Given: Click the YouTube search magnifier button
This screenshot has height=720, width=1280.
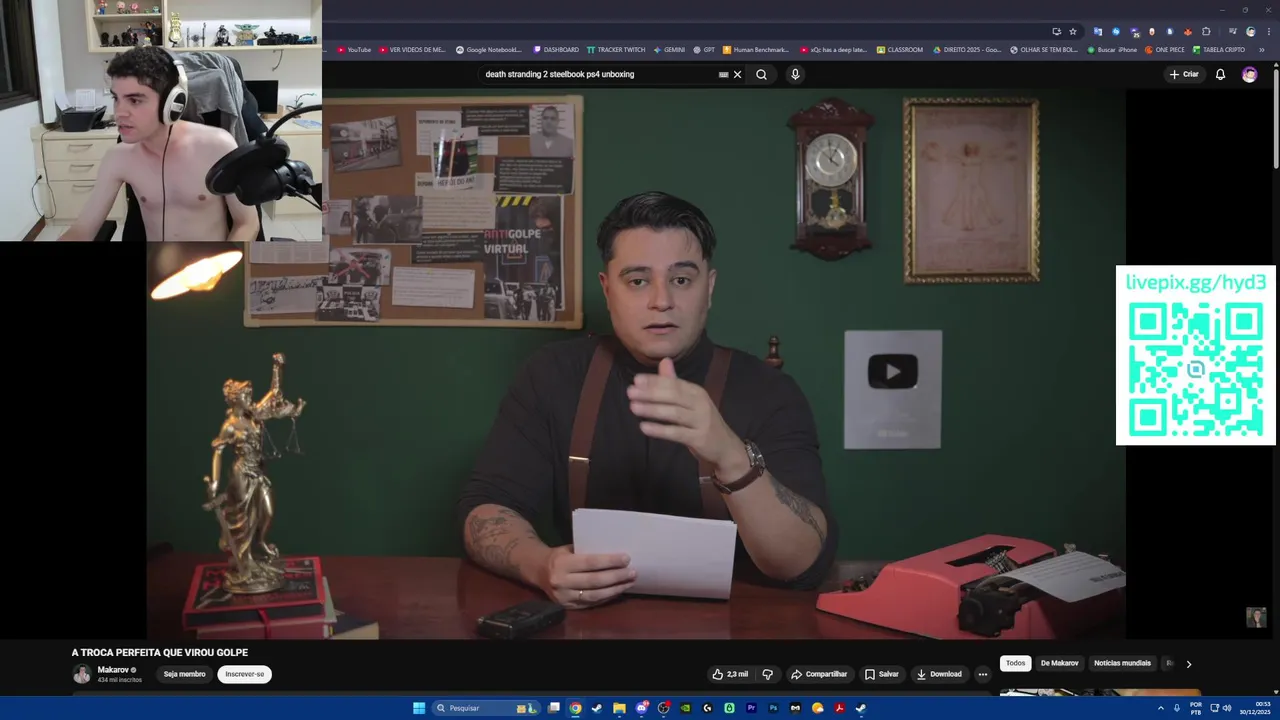Looking at the screenshot, I should pyautogui.click(x=761, y=74).
